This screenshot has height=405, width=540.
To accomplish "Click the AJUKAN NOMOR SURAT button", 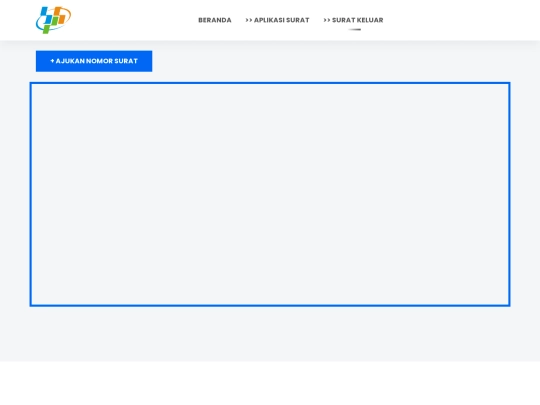I will click(94, 61).
